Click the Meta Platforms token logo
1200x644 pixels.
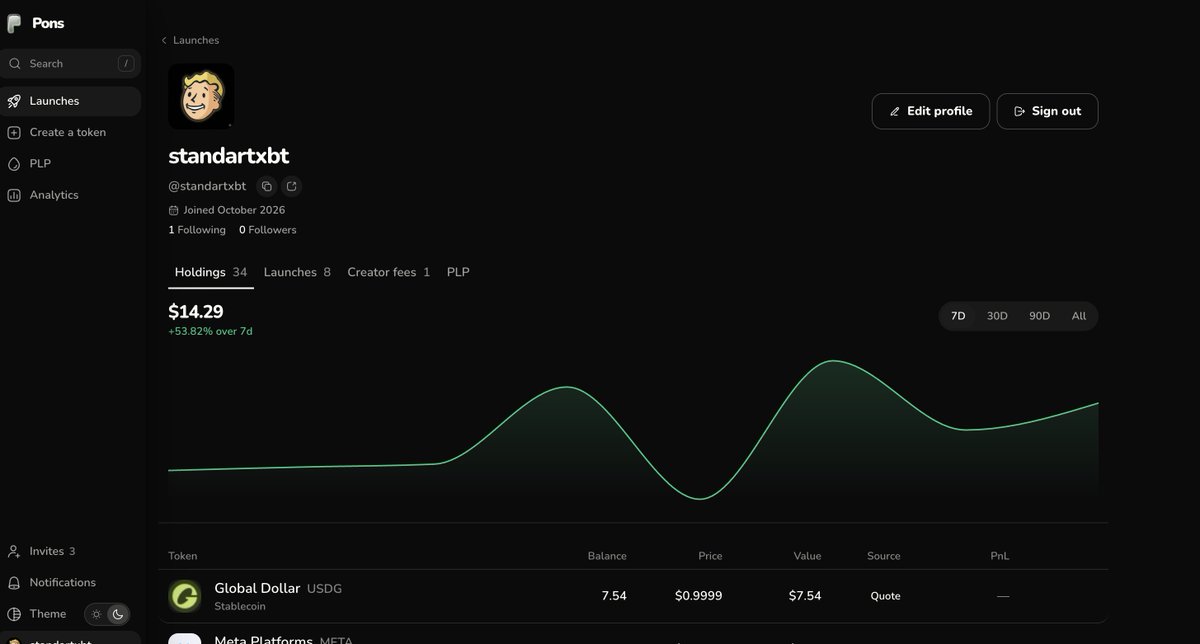click(x=184, y=638)
